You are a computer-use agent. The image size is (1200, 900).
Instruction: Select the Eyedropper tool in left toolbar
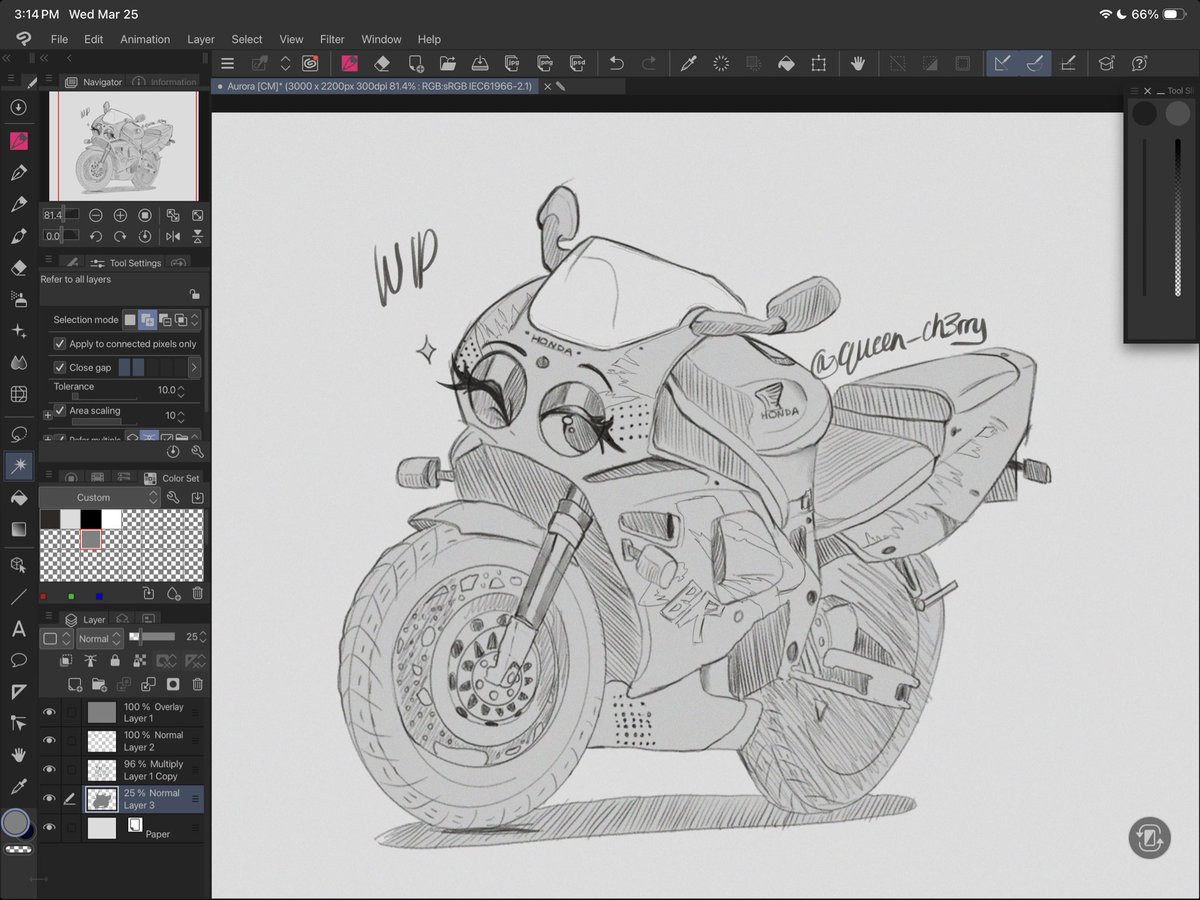click(18, 787)
